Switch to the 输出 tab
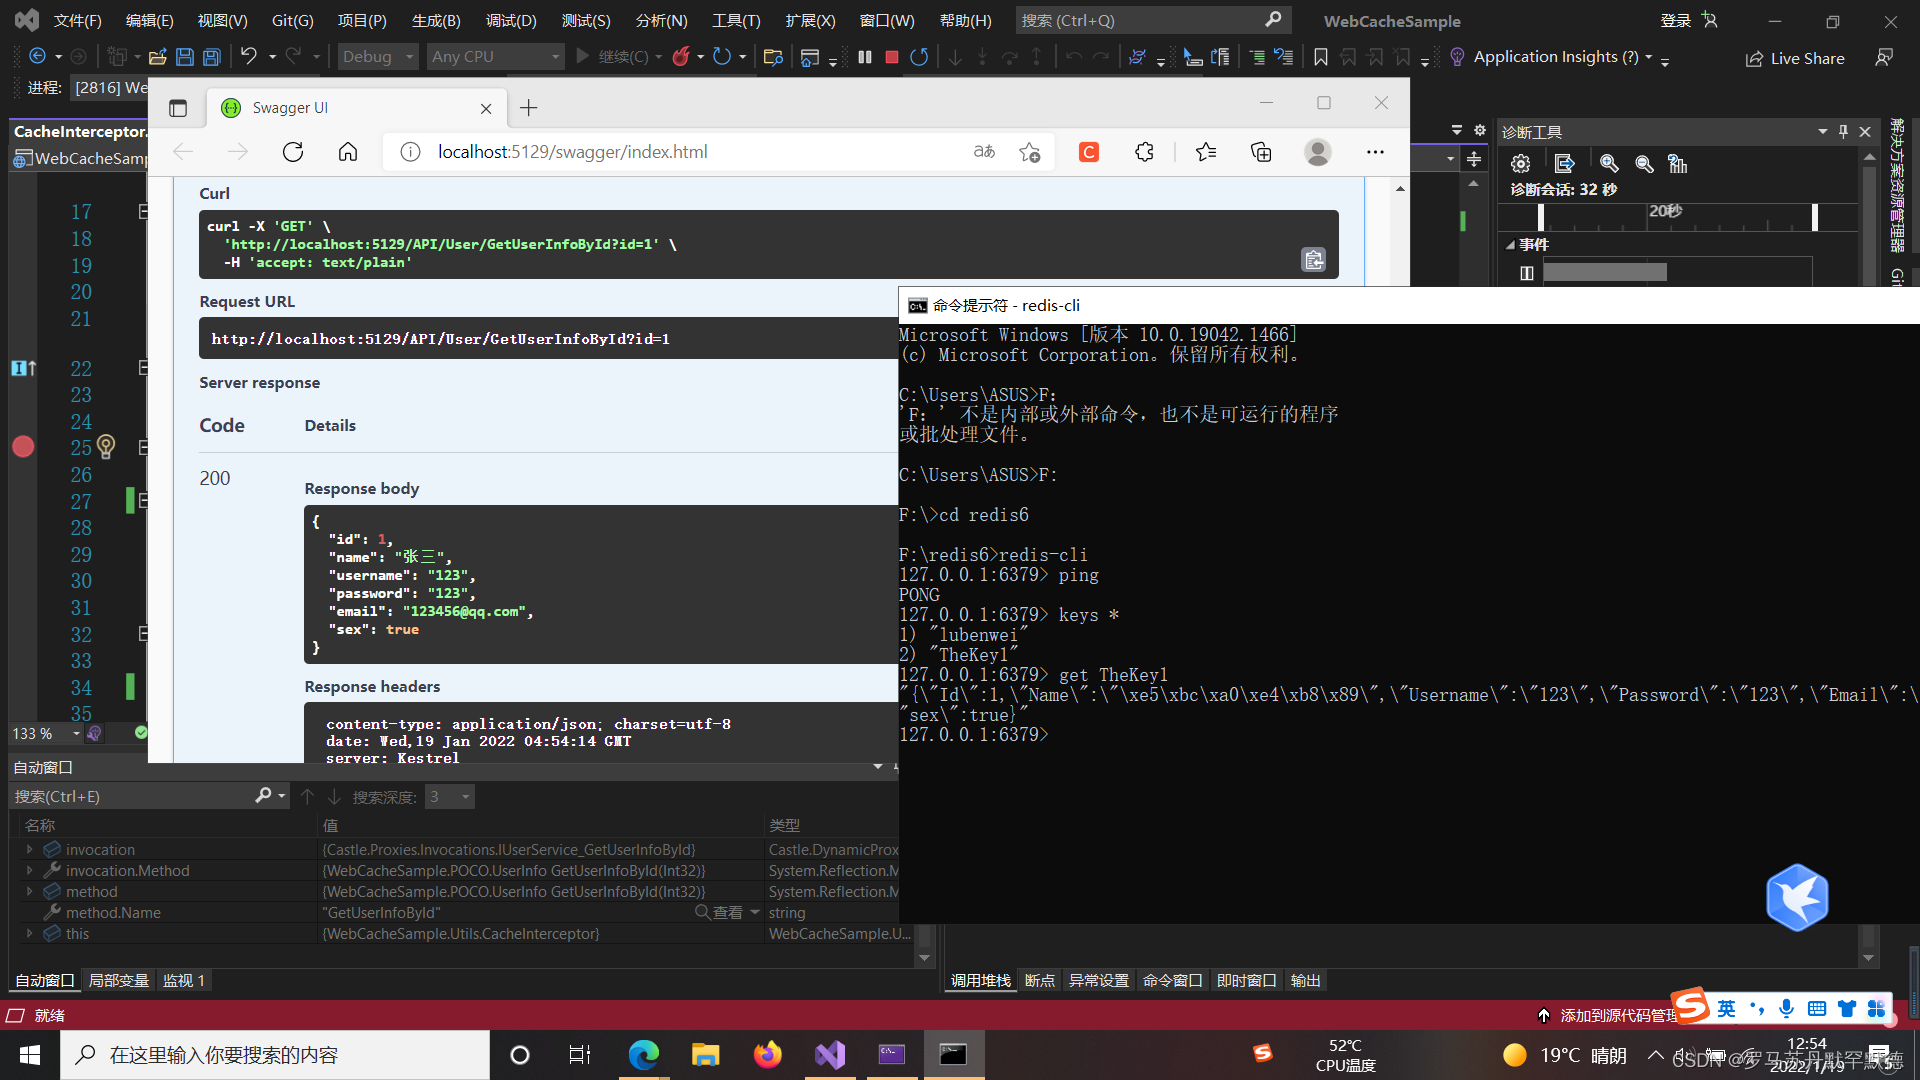 click(1305, 980)
